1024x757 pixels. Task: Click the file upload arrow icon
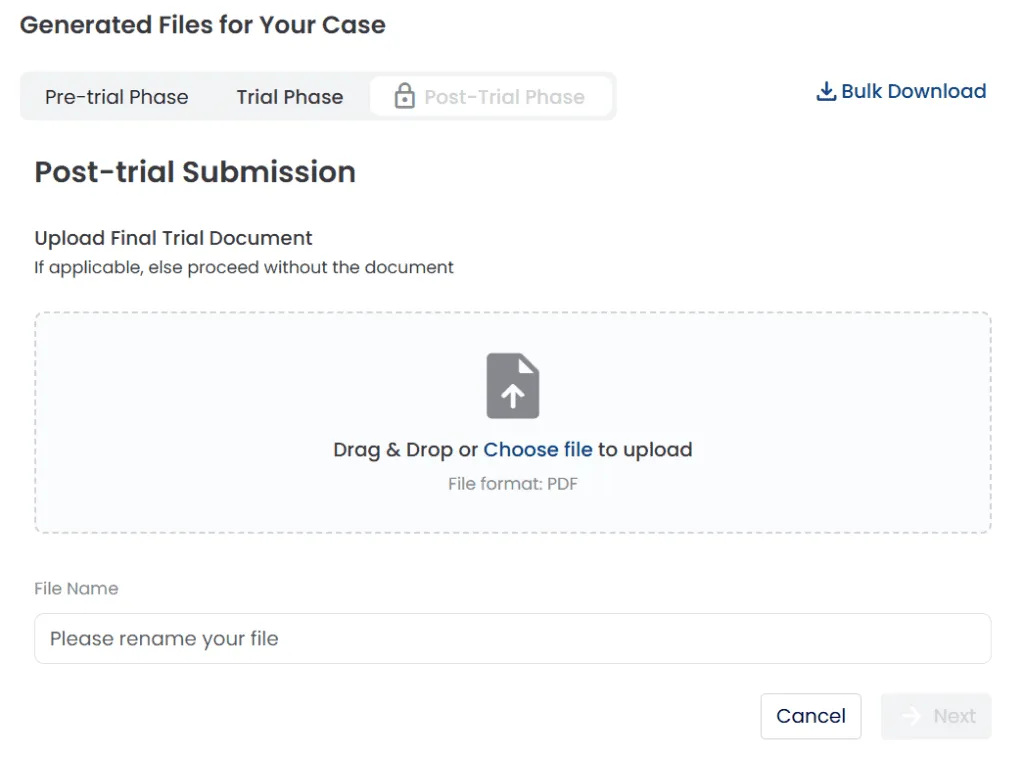click(x=513, y=385)
